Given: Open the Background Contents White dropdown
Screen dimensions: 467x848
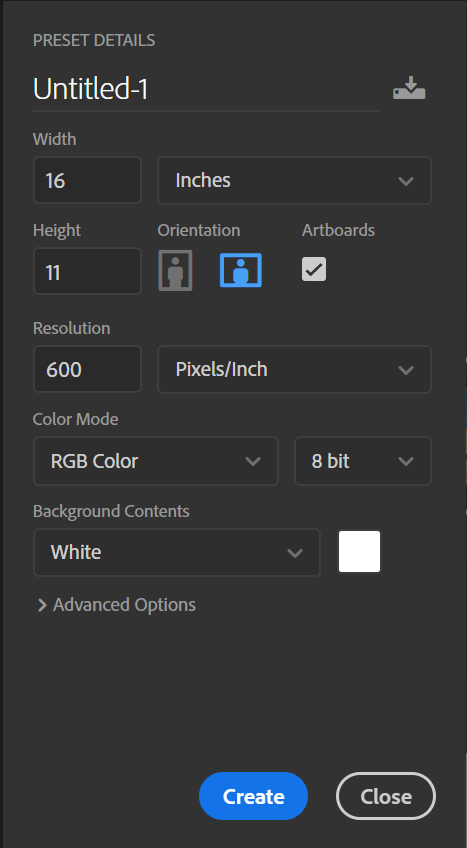Looking at the screenshot, I should 177,552.
